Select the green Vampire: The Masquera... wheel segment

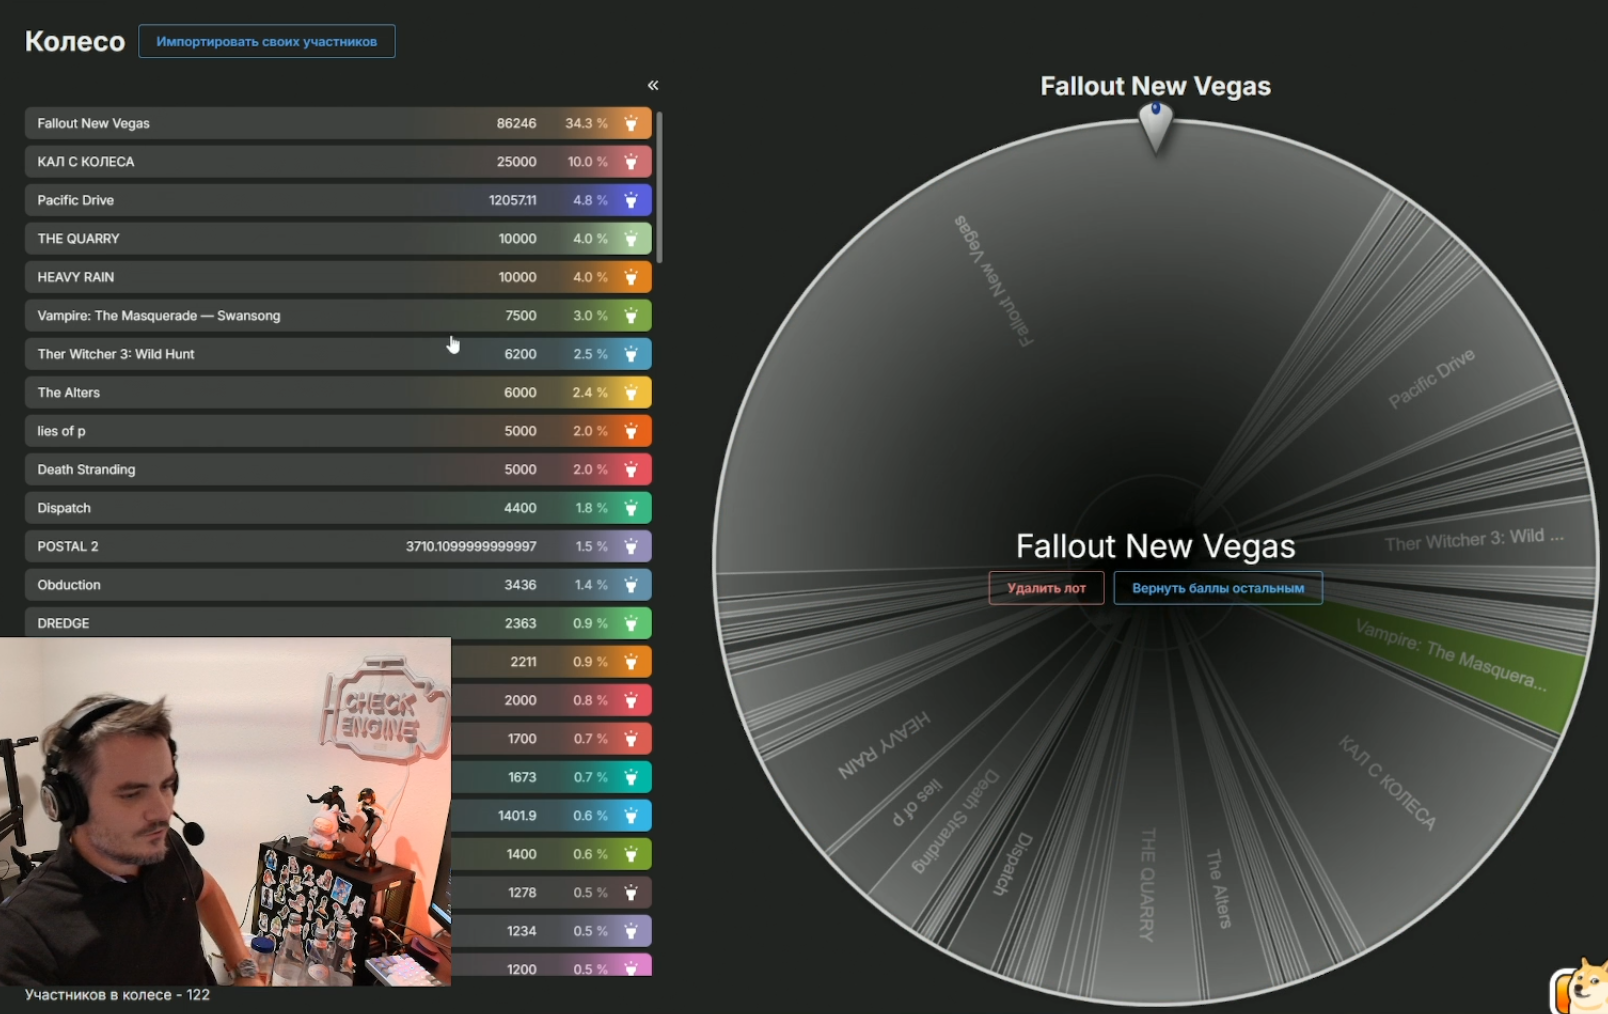pos(1450,656)
